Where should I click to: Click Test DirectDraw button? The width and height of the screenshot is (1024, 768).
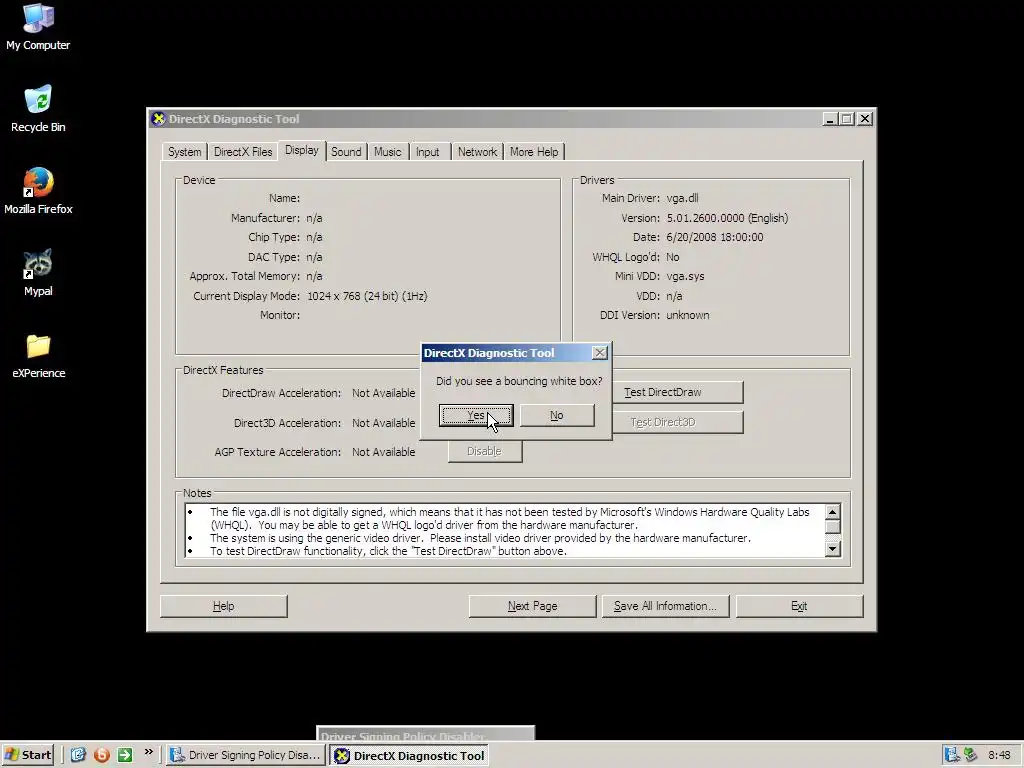click(677, 392)
